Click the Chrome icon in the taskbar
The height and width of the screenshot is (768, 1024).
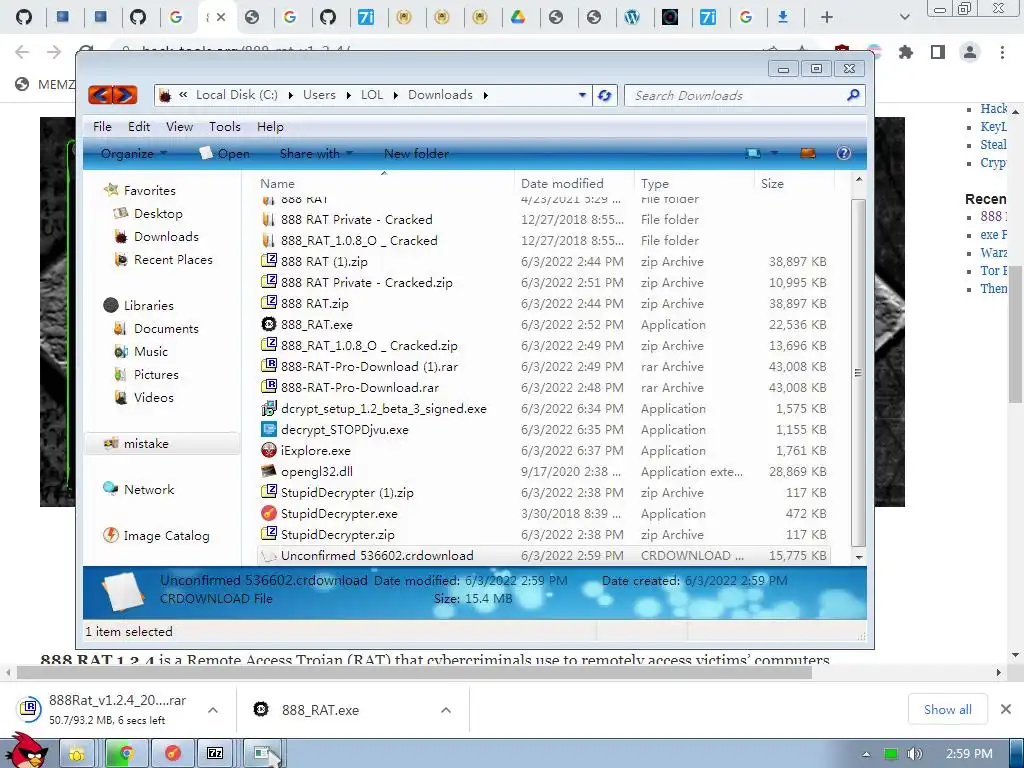125,754
